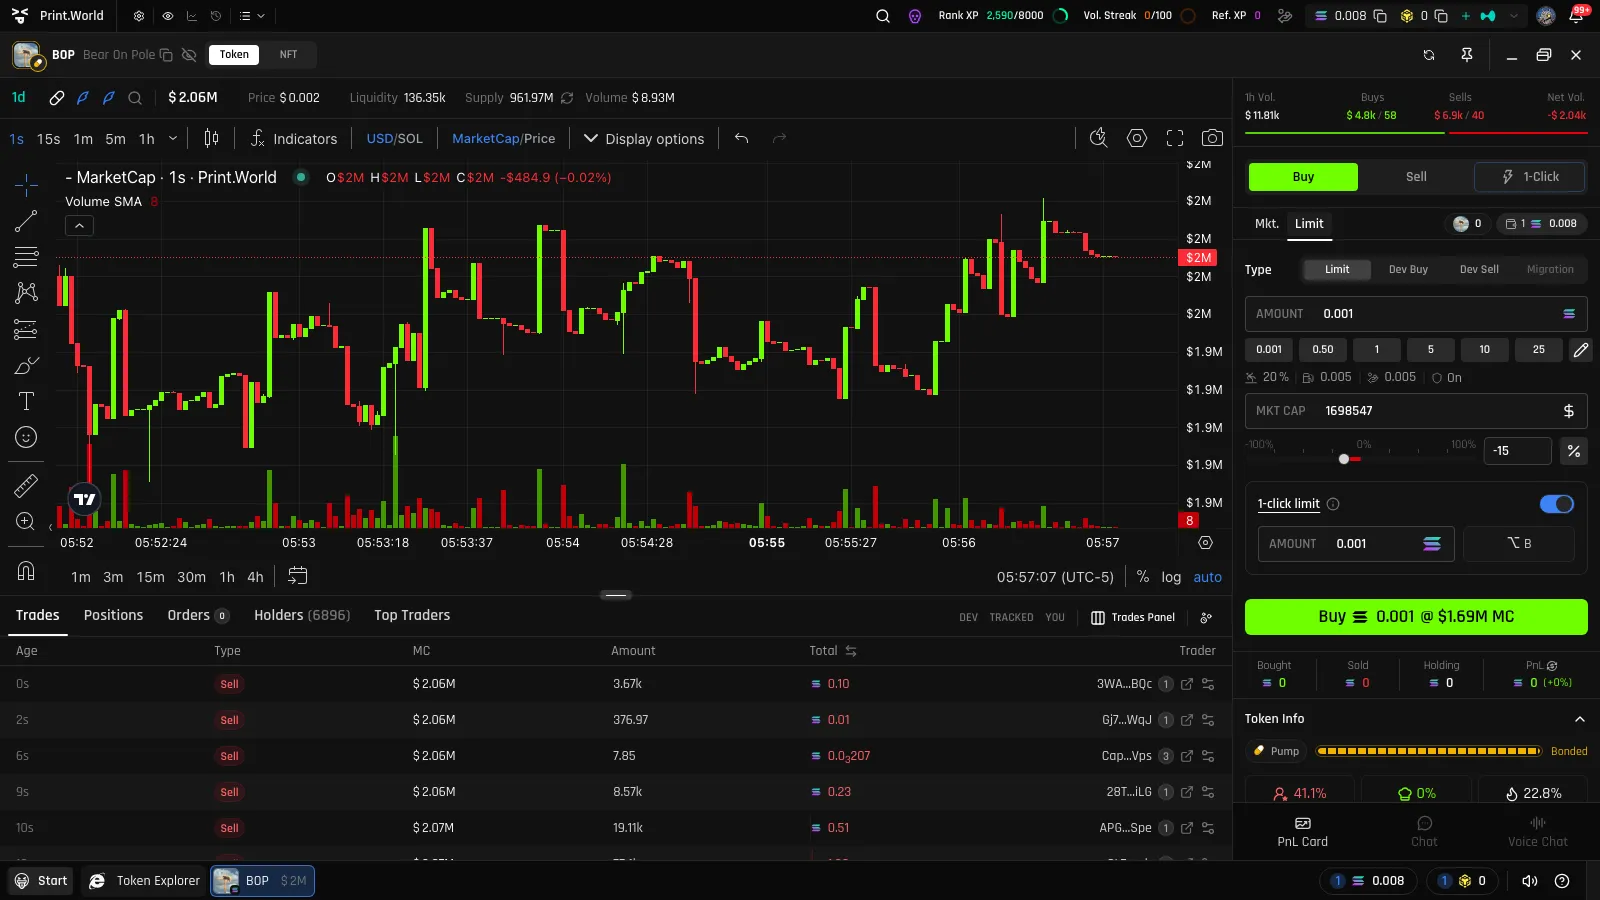Collapse the Token Info section
Screen dimensions: 1600x900
pos(1580,719)
